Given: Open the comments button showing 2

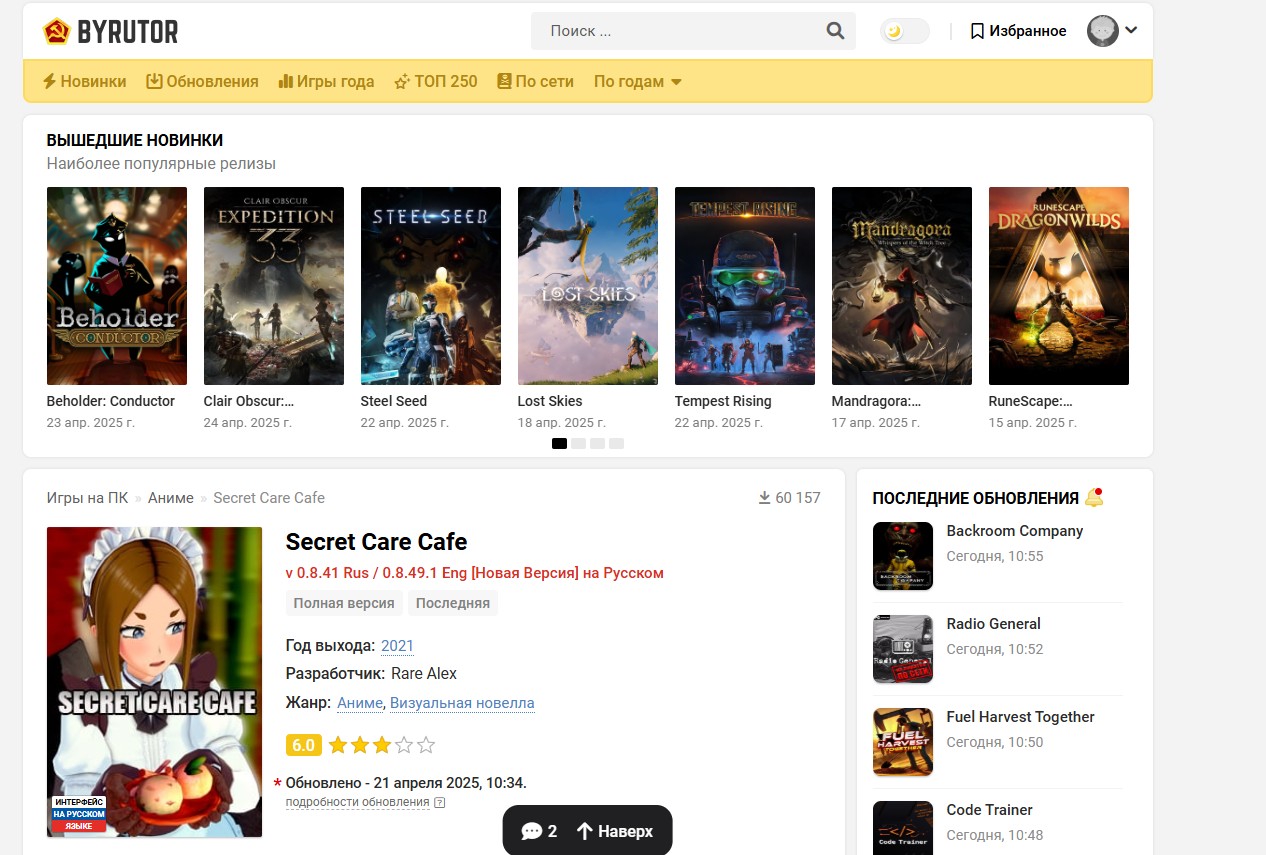Looking at the screenshot, I should coord(540,831).
